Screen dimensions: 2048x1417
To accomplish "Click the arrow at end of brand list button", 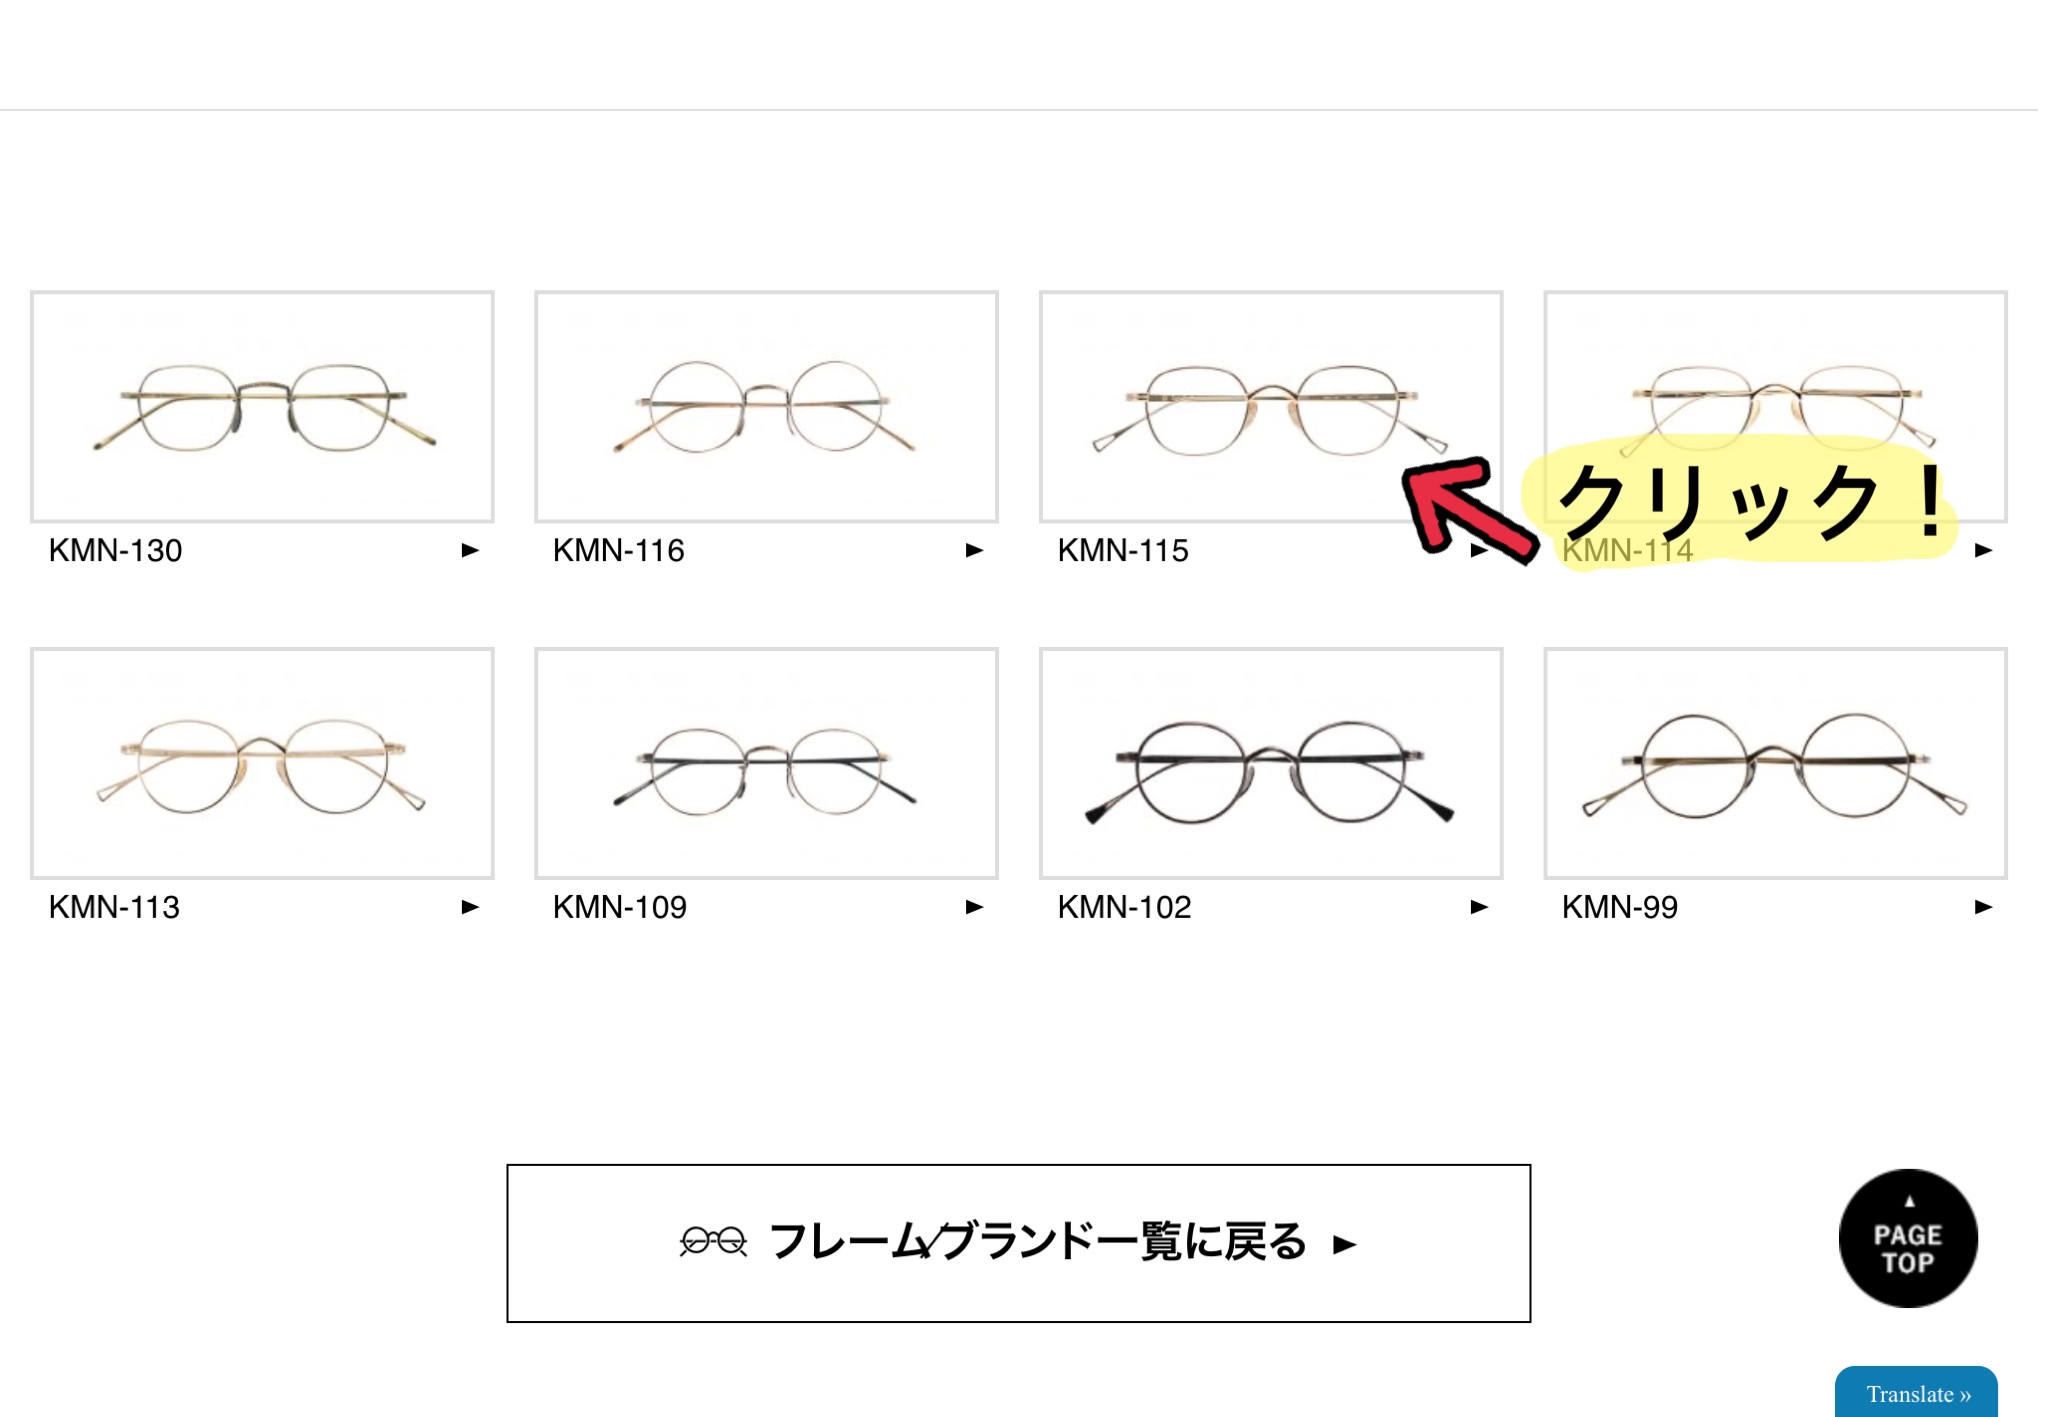I will pos(1345,1244).
